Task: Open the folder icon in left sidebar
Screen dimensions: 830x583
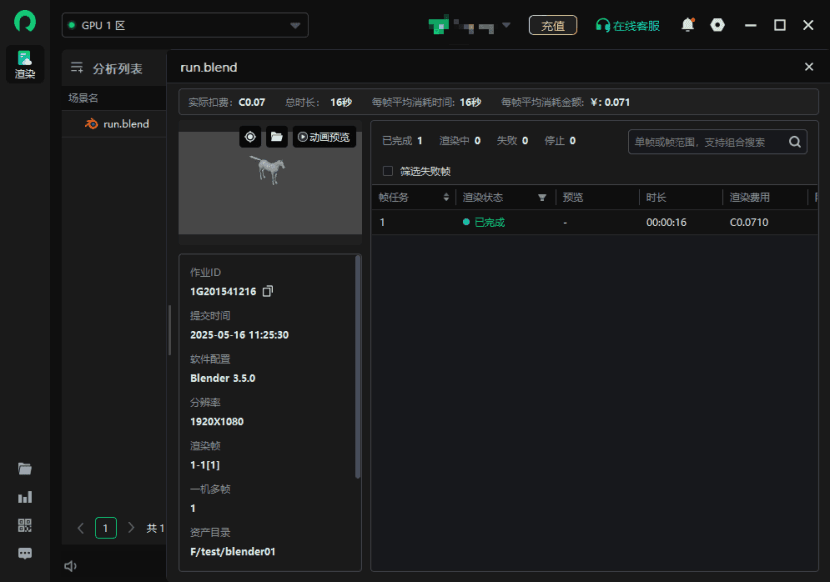Action: (x=25, y=469)
